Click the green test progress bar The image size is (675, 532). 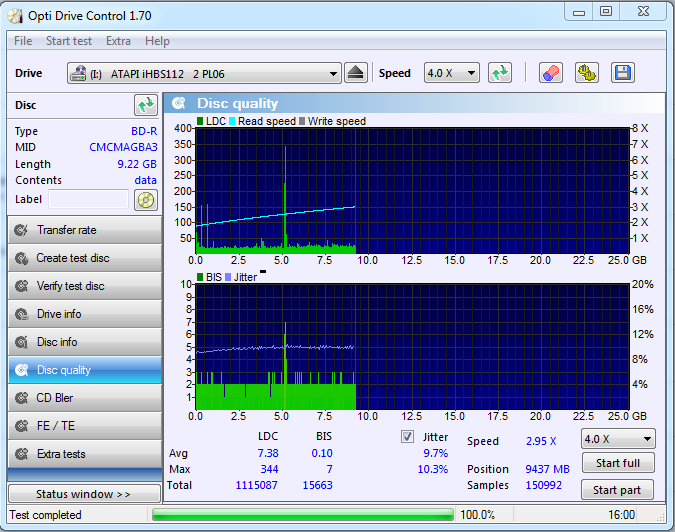click(x=303, y=515)
